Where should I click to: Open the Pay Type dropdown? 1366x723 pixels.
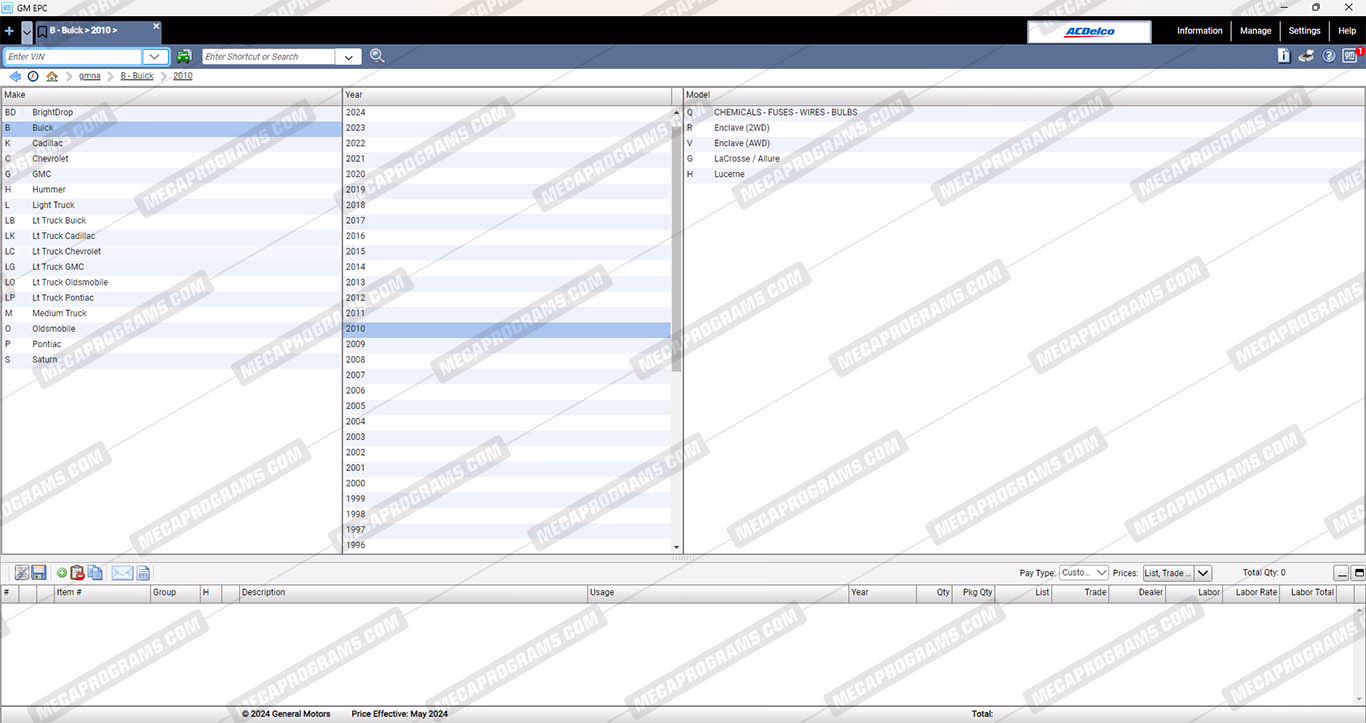coord(1085,573)
